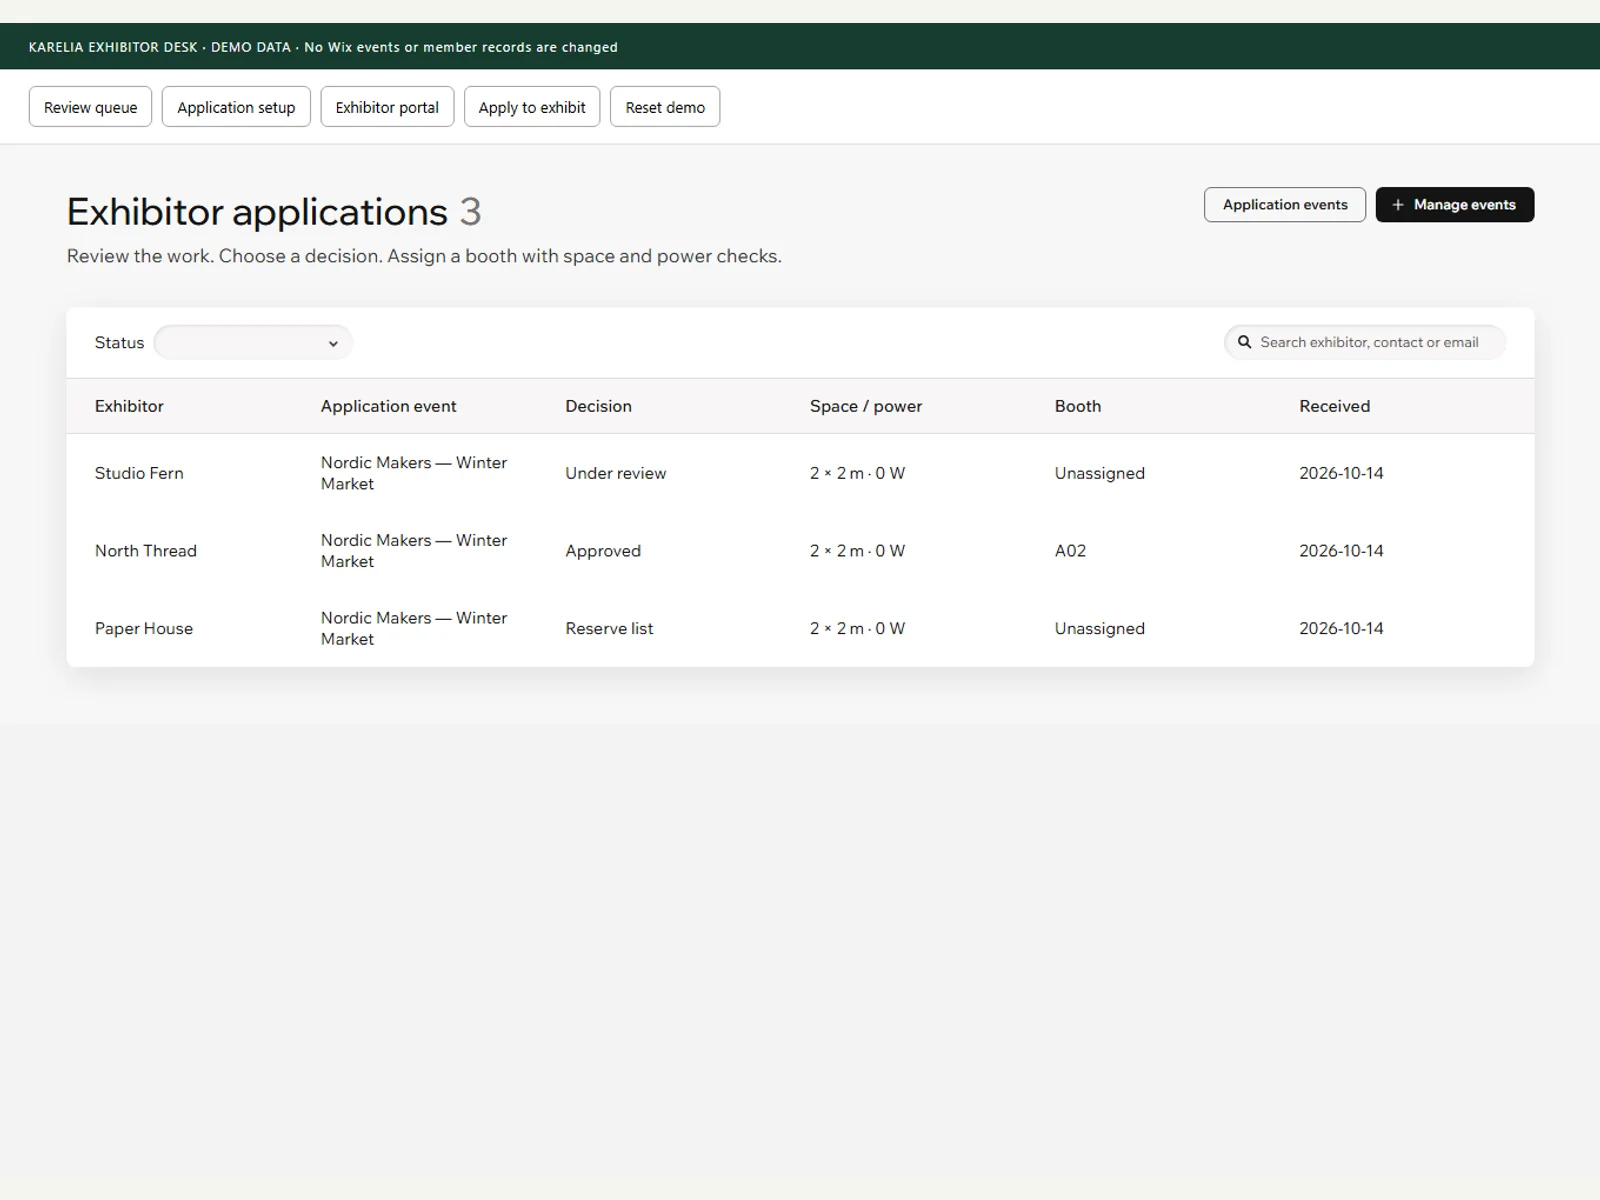
Task: Click the search magnifier icon
Action: [x=1245, y=342]
